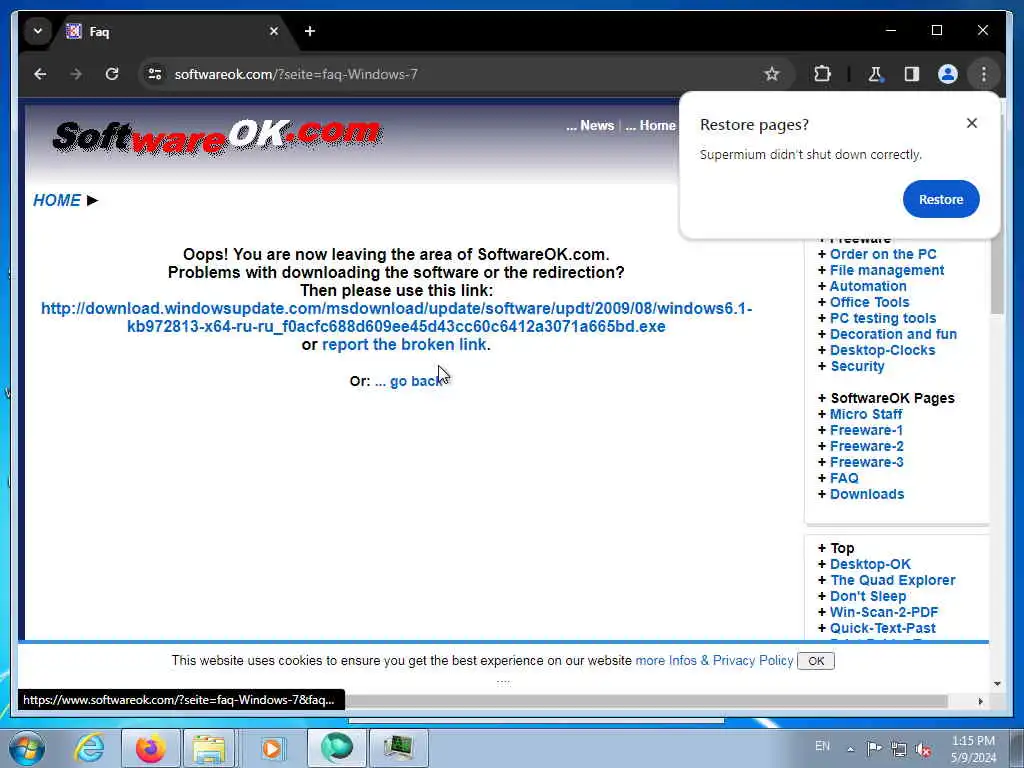Open a new tab with plus button
Image resolution: width=1024 pixels, height=768 pixels.
click(x=310, y=31)
